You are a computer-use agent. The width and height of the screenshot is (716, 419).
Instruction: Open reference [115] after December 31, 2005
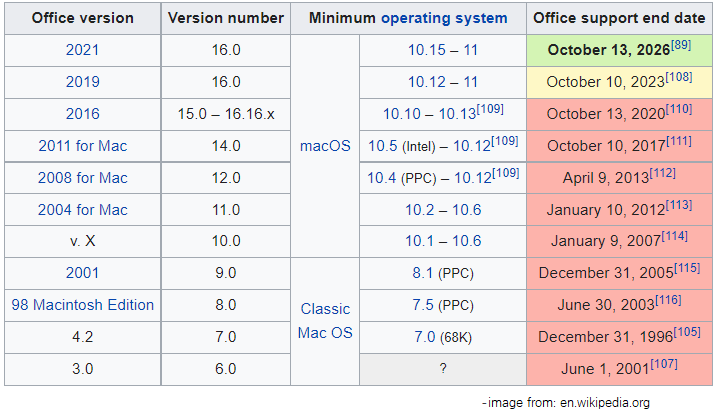coord(687,268)
